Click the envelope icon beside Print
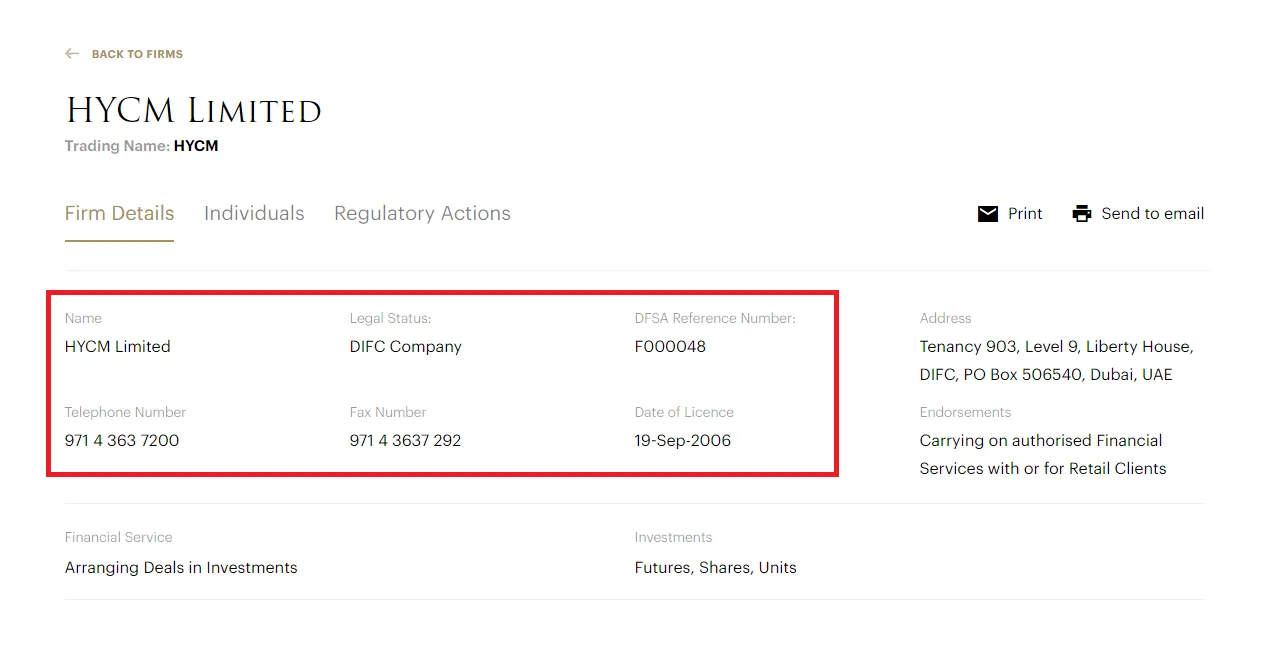1265x650 pixels. pyautogui.click(x=988, y=214)
